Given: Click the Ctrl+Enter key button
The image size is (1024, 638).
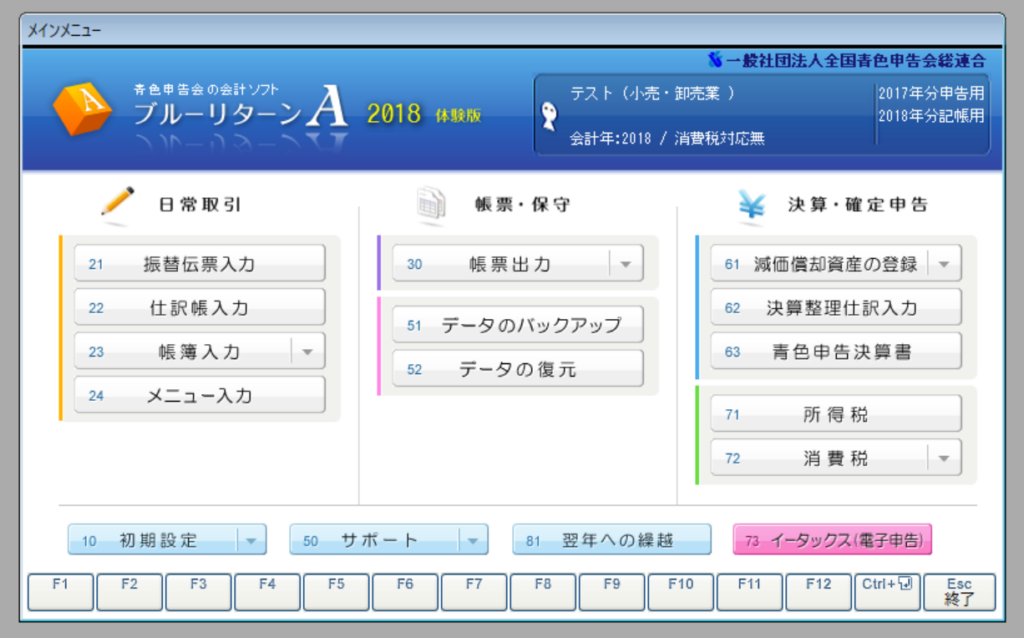Looking at the screenshot, I should point(888,592).
